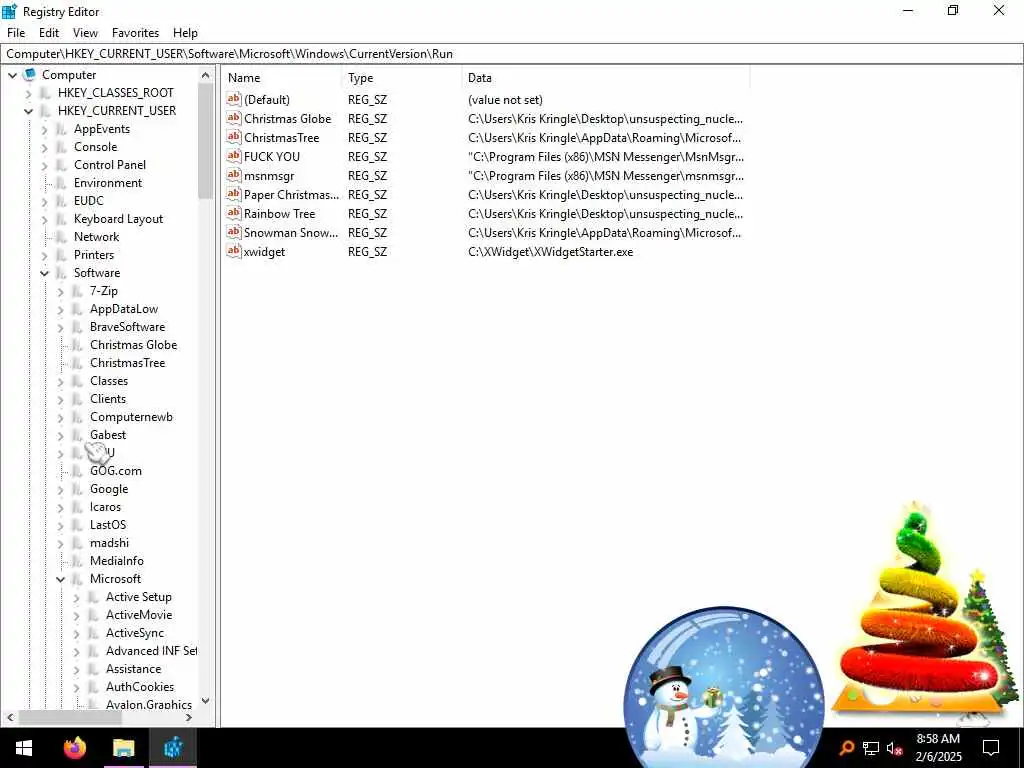Click Registry Editor taskbar icon
This screenshot has height=768, width=1024.
[173, 748]
